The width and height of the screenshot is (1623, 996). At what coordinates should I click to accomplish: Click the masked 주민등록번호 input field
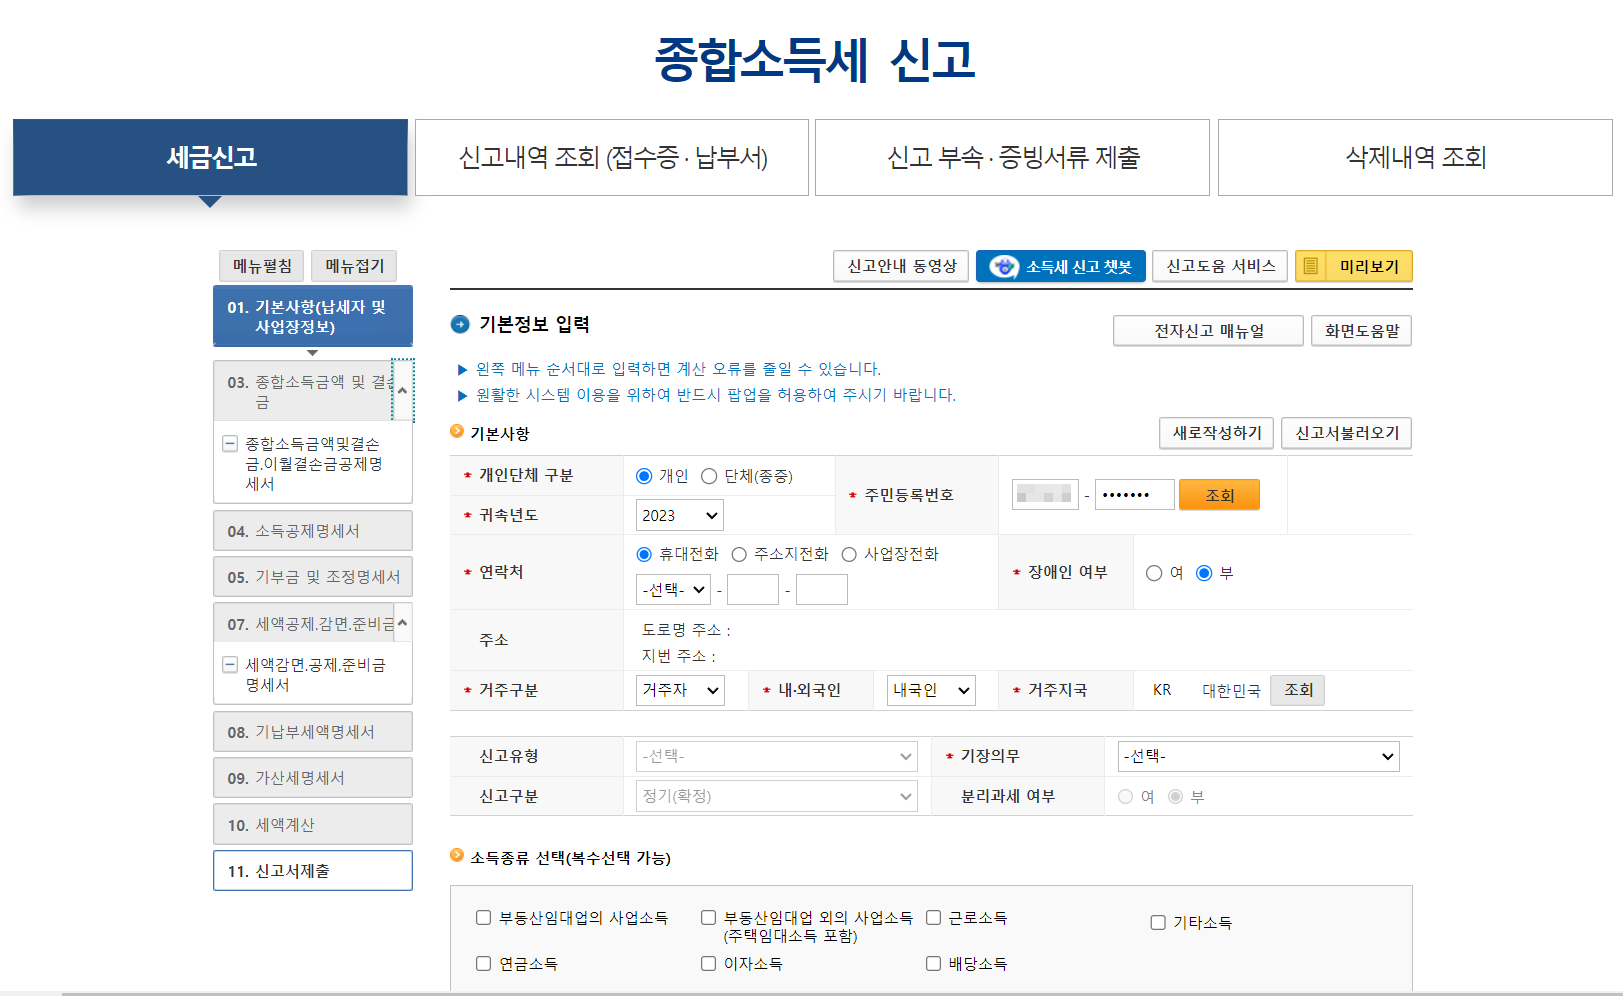click(x=1044, y=494)
